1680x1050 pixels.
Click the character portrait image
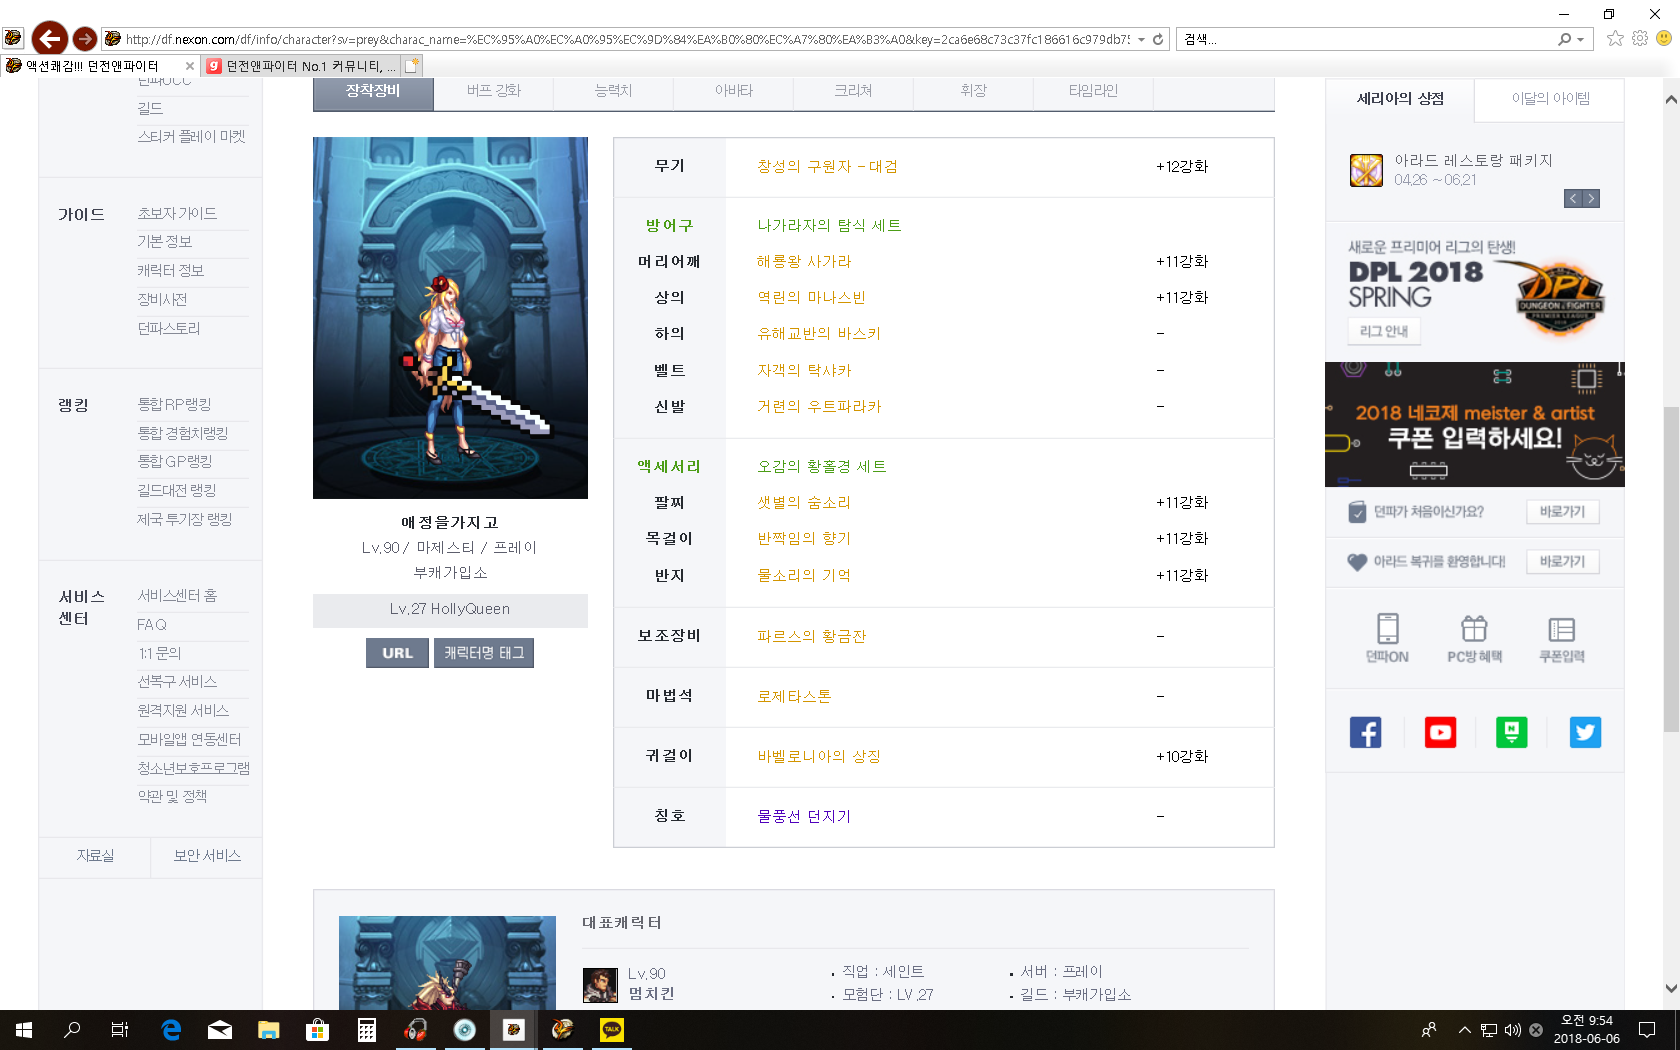click(x=450, y=318)
